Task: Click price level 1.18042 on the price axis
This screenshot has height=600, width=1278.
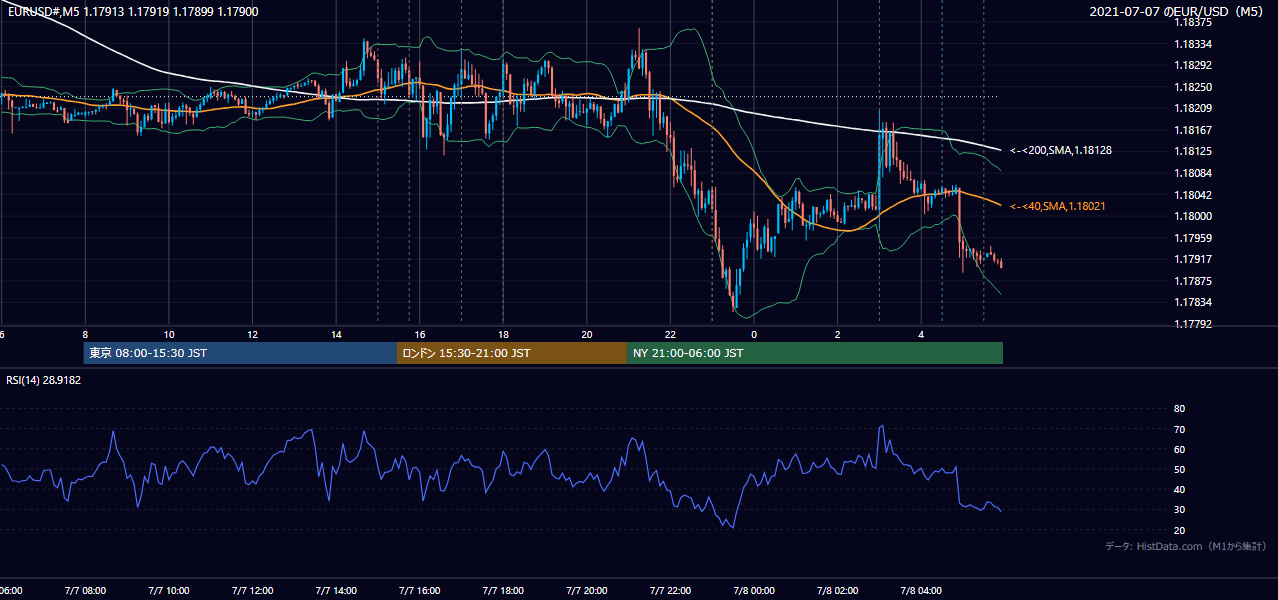Action: coord(1192,195)
